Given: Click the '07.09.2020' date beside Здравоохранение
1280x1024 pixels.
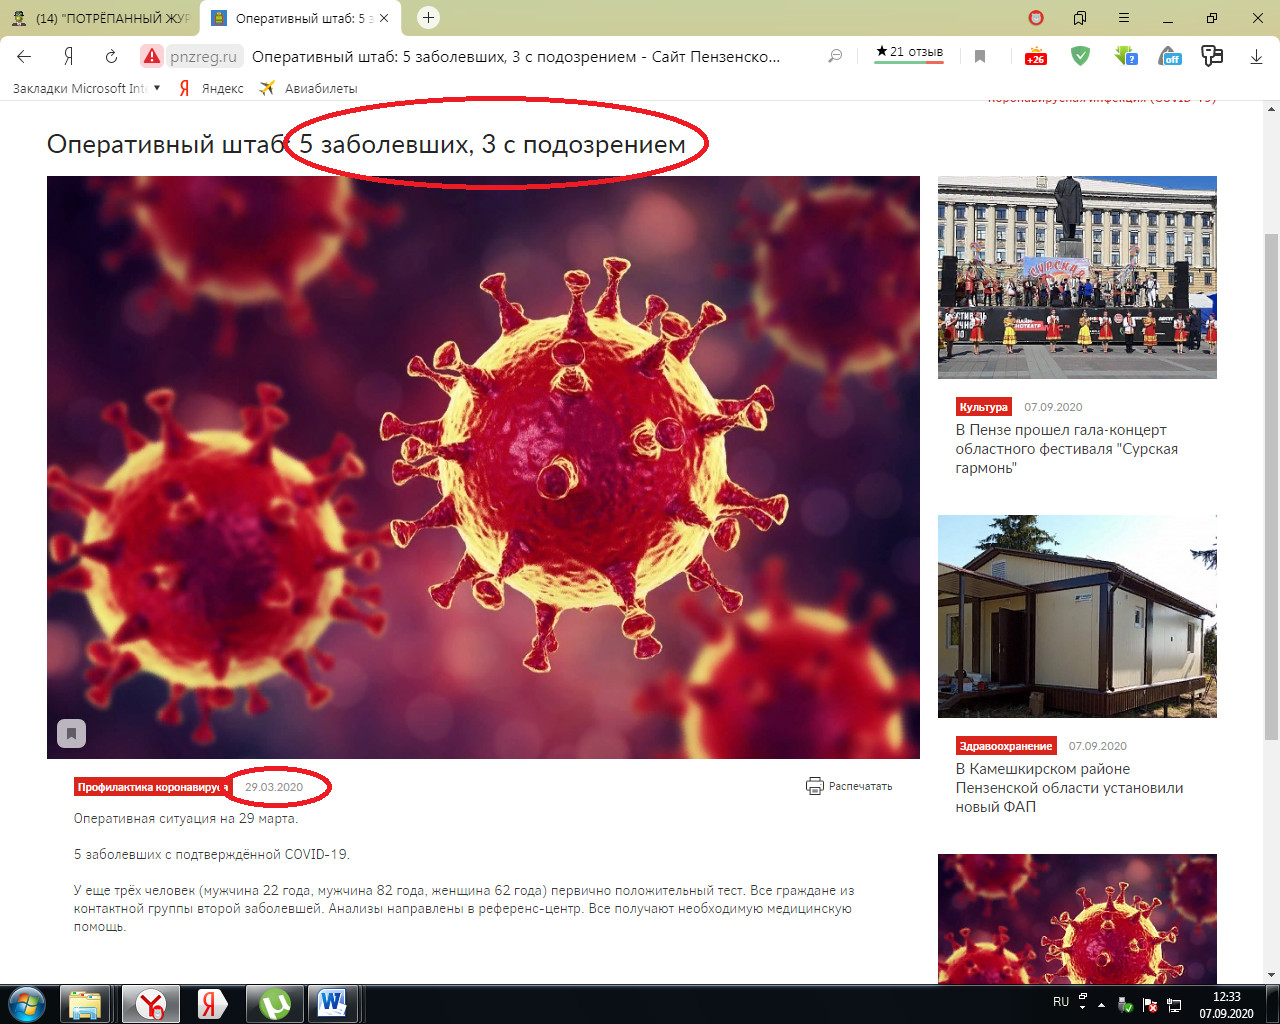Looking at the screenshot, I should click(x=1097, y=746).
